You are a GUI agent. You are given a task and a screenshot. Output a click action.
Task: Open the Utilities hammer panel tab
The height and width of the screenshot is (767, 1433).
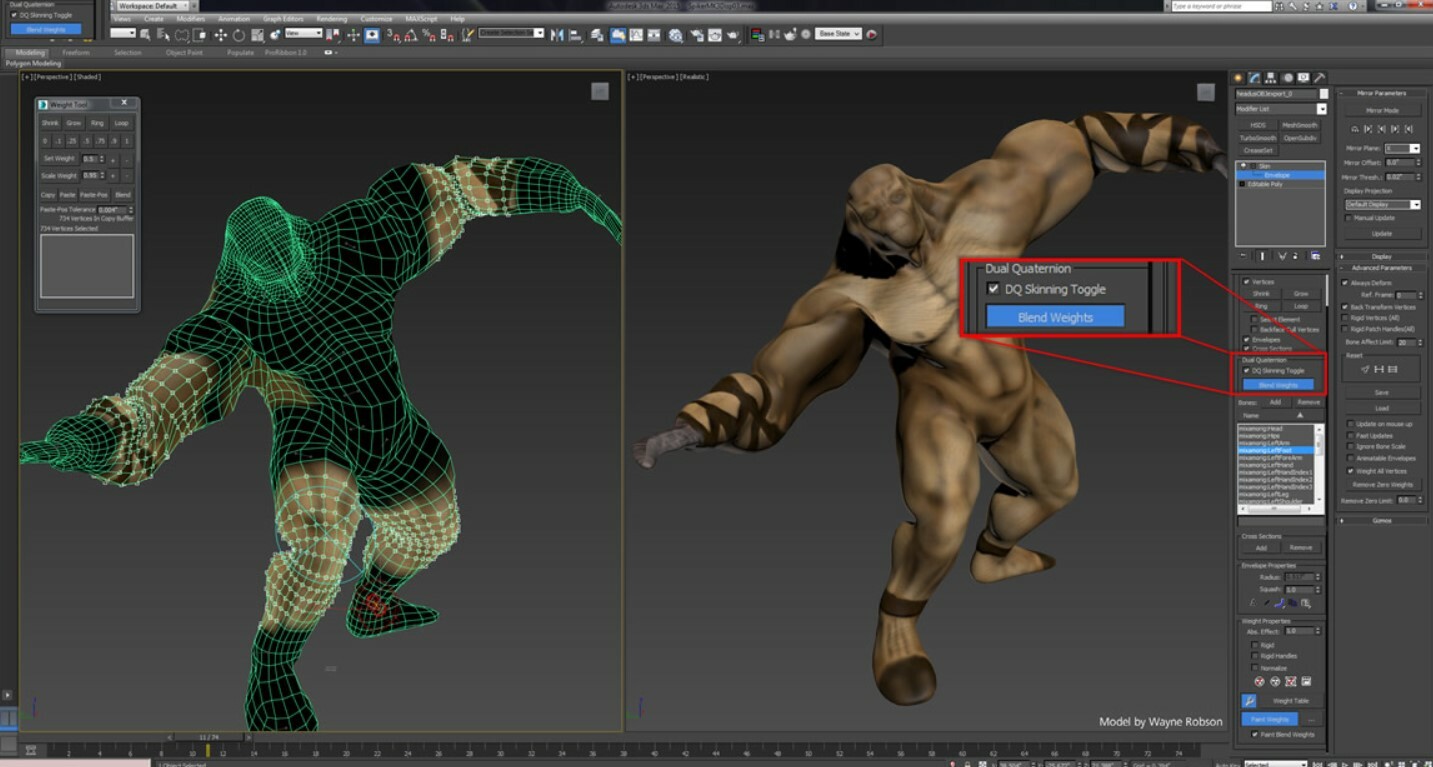coord(1319,77)
